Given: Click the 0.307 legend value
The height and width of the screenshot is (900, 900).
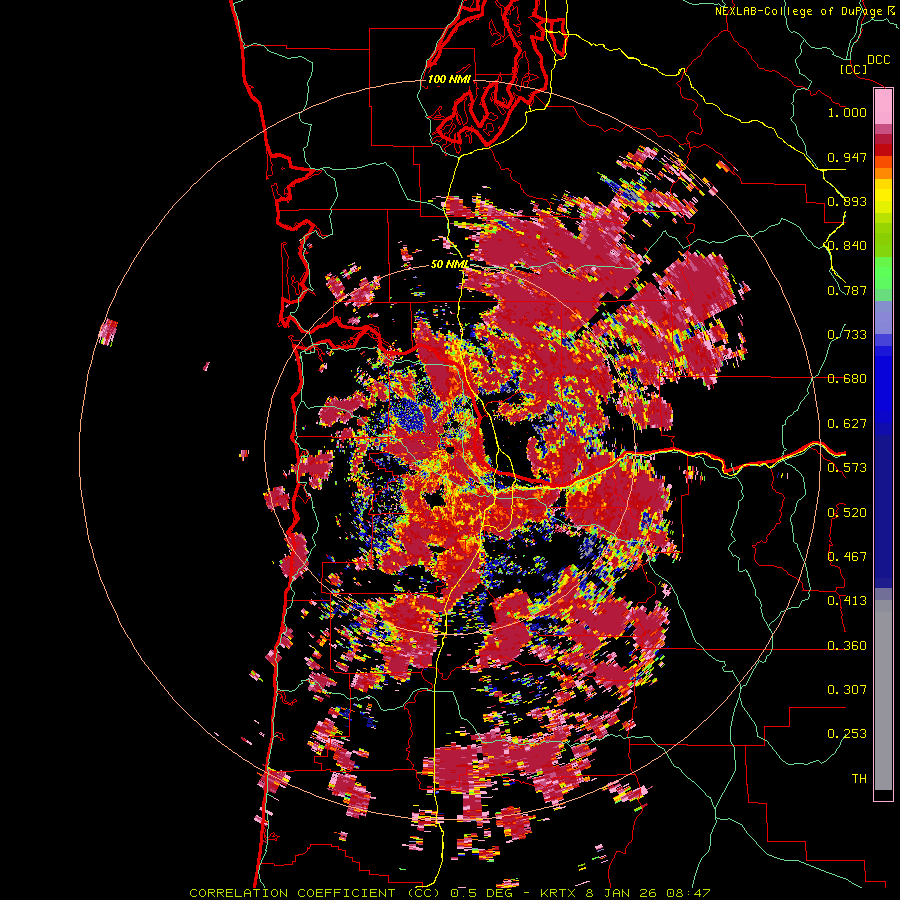Looking at the screenshot, I should (847, 690).
